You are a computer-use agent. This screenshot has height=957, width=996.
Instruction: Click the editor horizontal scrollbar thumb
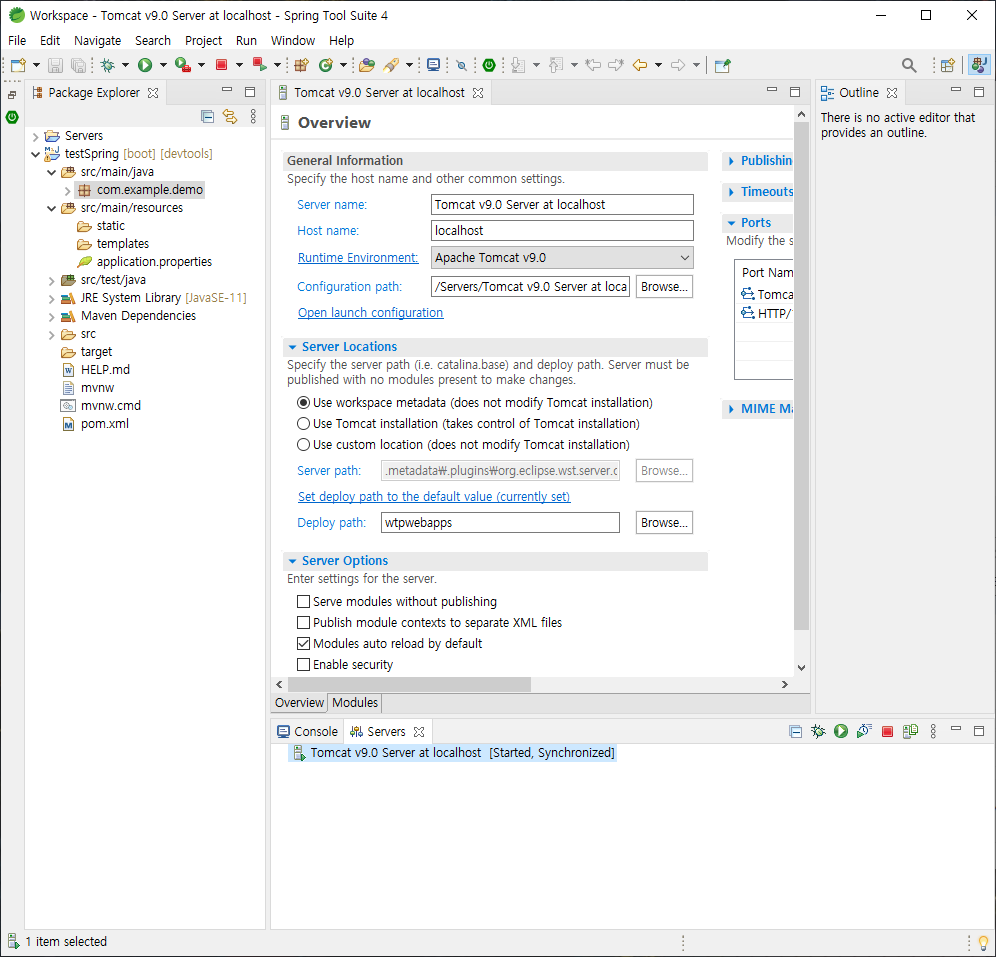(x=409, y=684)
